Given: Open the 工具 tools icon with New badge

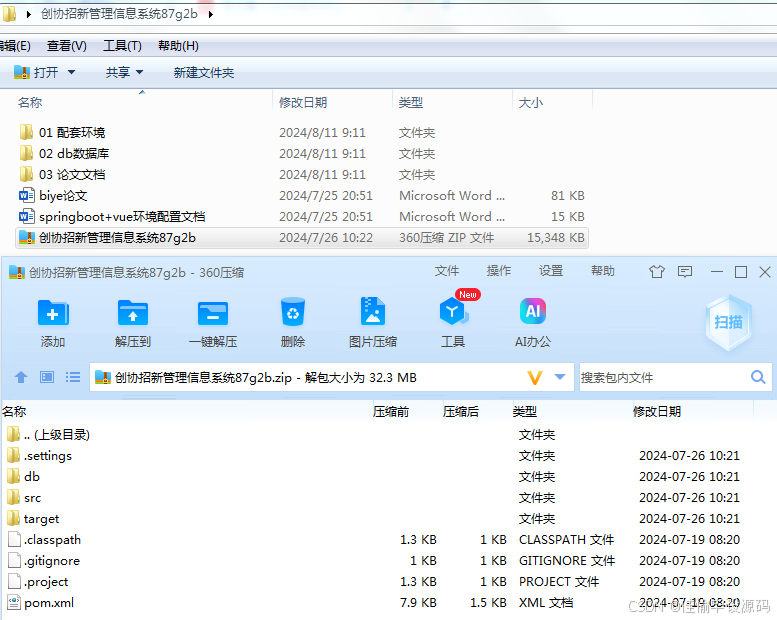Looking at the screenshot, I should (x=453, y=310).
